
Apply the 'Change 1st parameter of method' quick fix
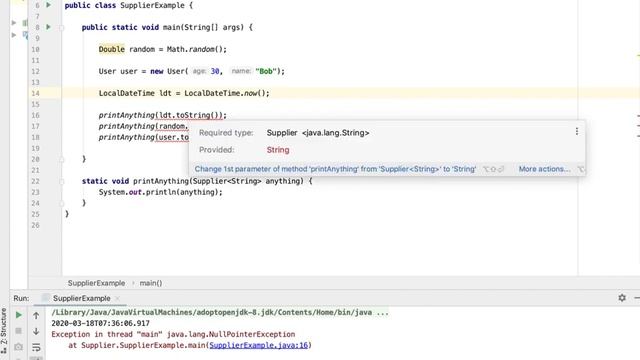pyautogui.click(x=335, y=169)
